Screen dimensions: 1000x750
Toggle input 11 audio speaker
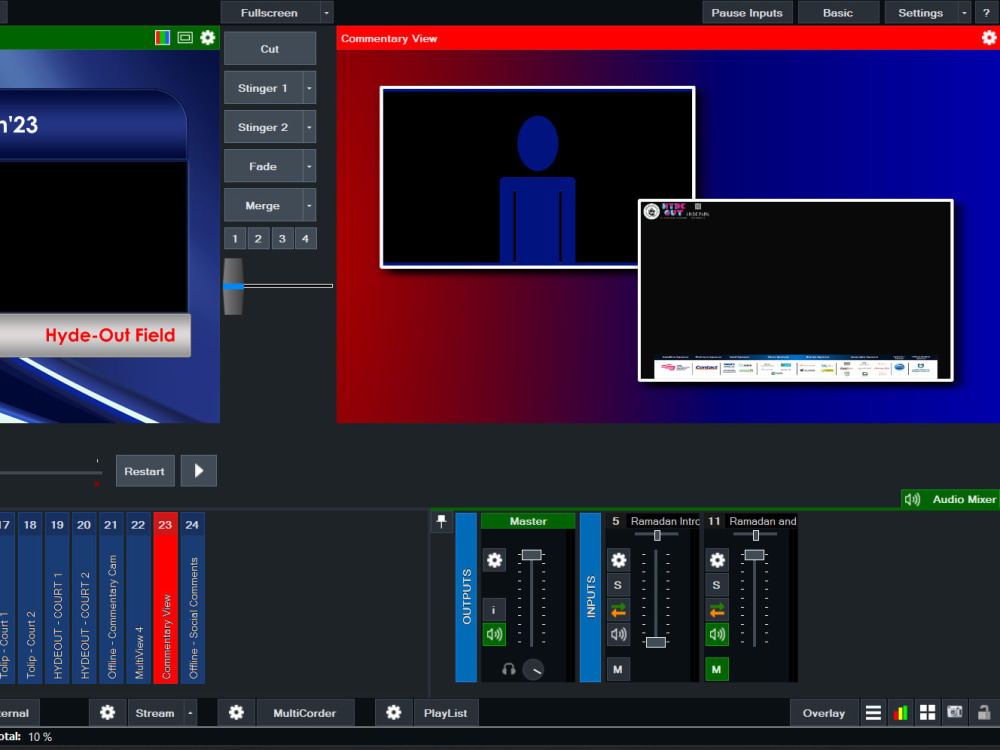click(717, 635)
